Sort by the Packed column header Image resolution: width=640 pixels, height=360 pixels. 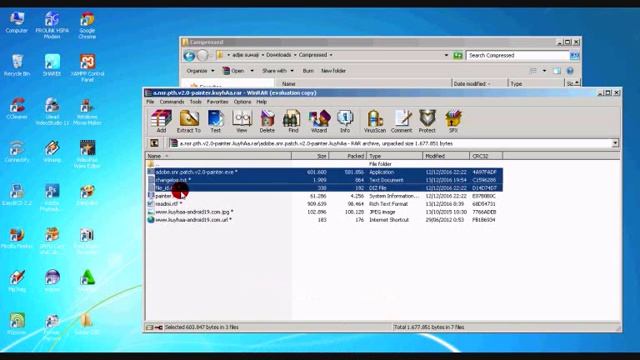[x=348, y=156]
